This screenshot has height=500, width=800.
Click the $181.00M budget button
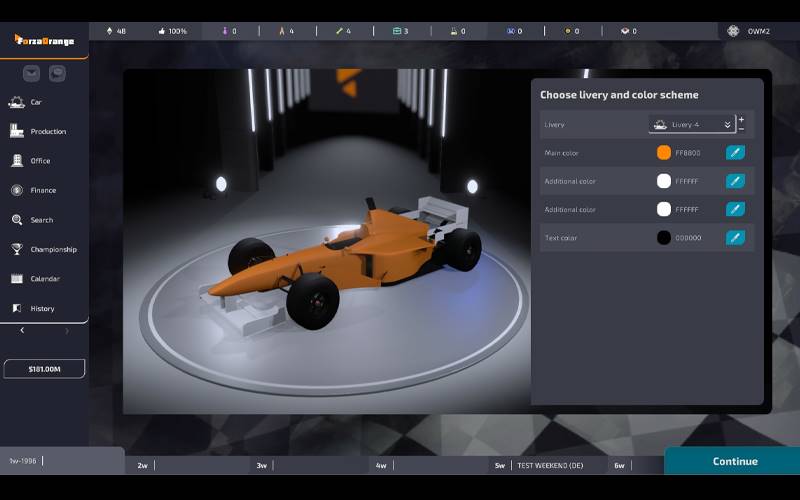coord(44,369)
